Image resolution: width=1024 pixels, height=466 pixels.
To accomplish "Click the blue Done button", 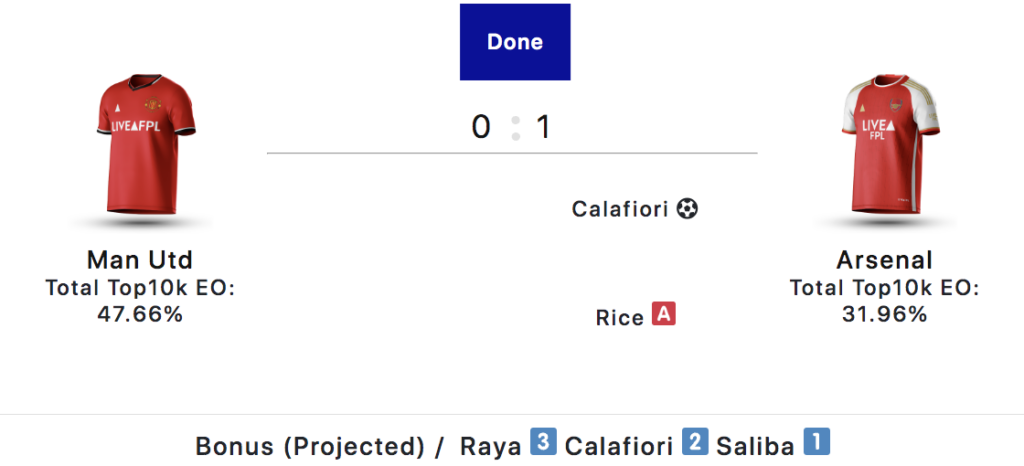I will click(x=515, y=42).
